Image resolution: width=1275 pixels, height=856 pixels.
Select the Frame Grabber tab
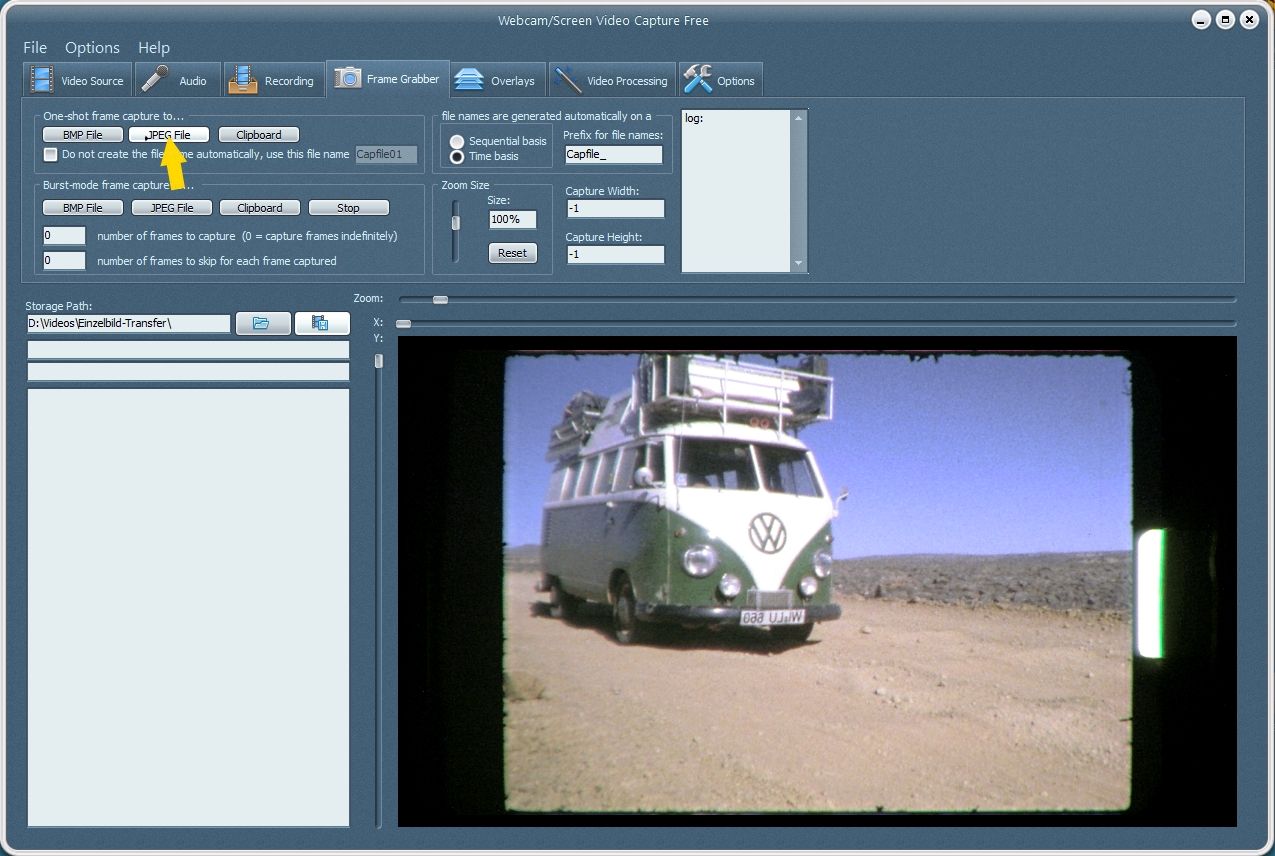click(x=388, y=79)
